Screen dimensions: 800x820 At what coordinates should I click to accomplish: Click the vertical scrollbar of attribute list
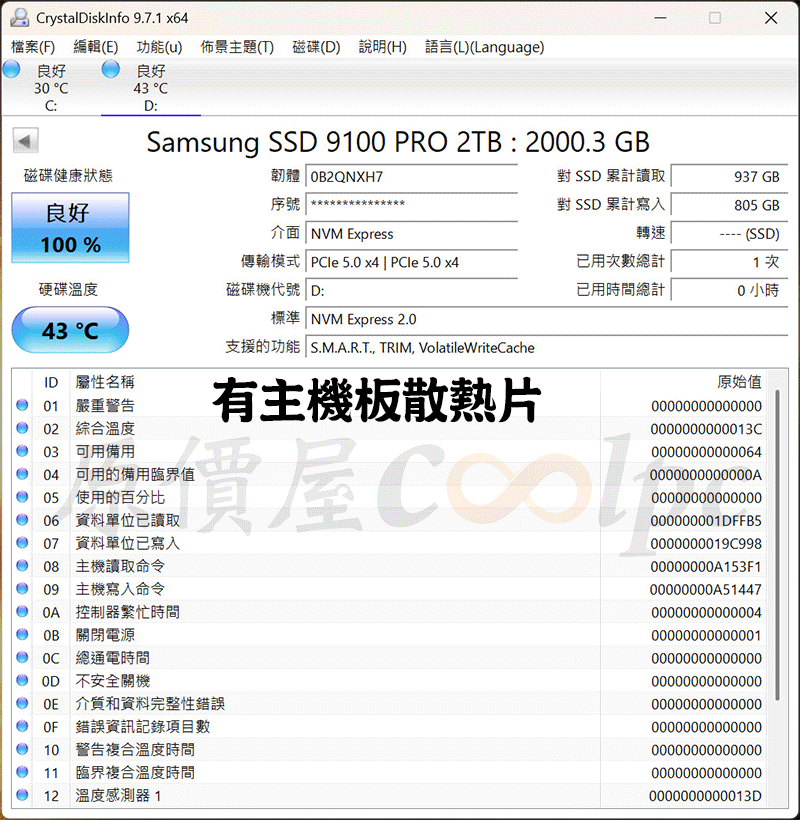778,544
